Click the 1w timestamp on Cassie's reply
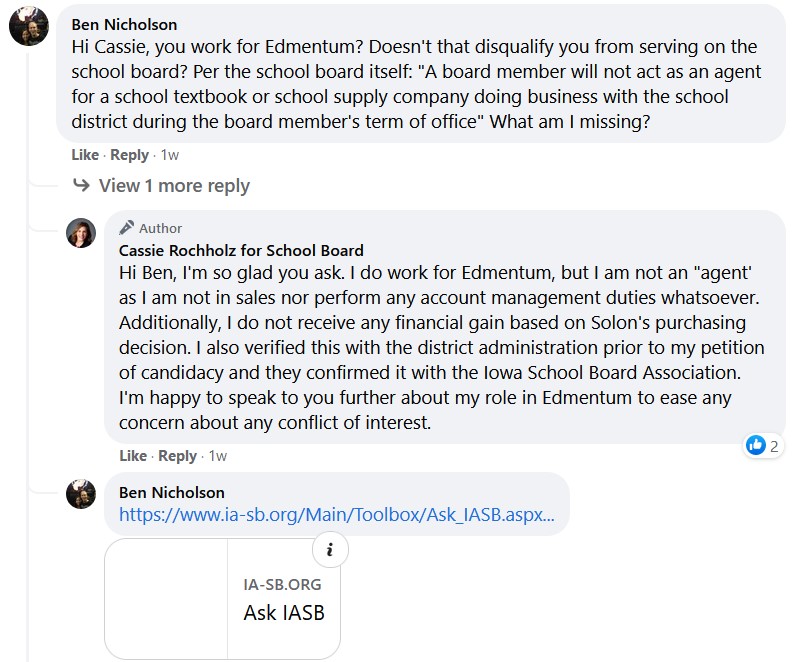 click(217, 456)
